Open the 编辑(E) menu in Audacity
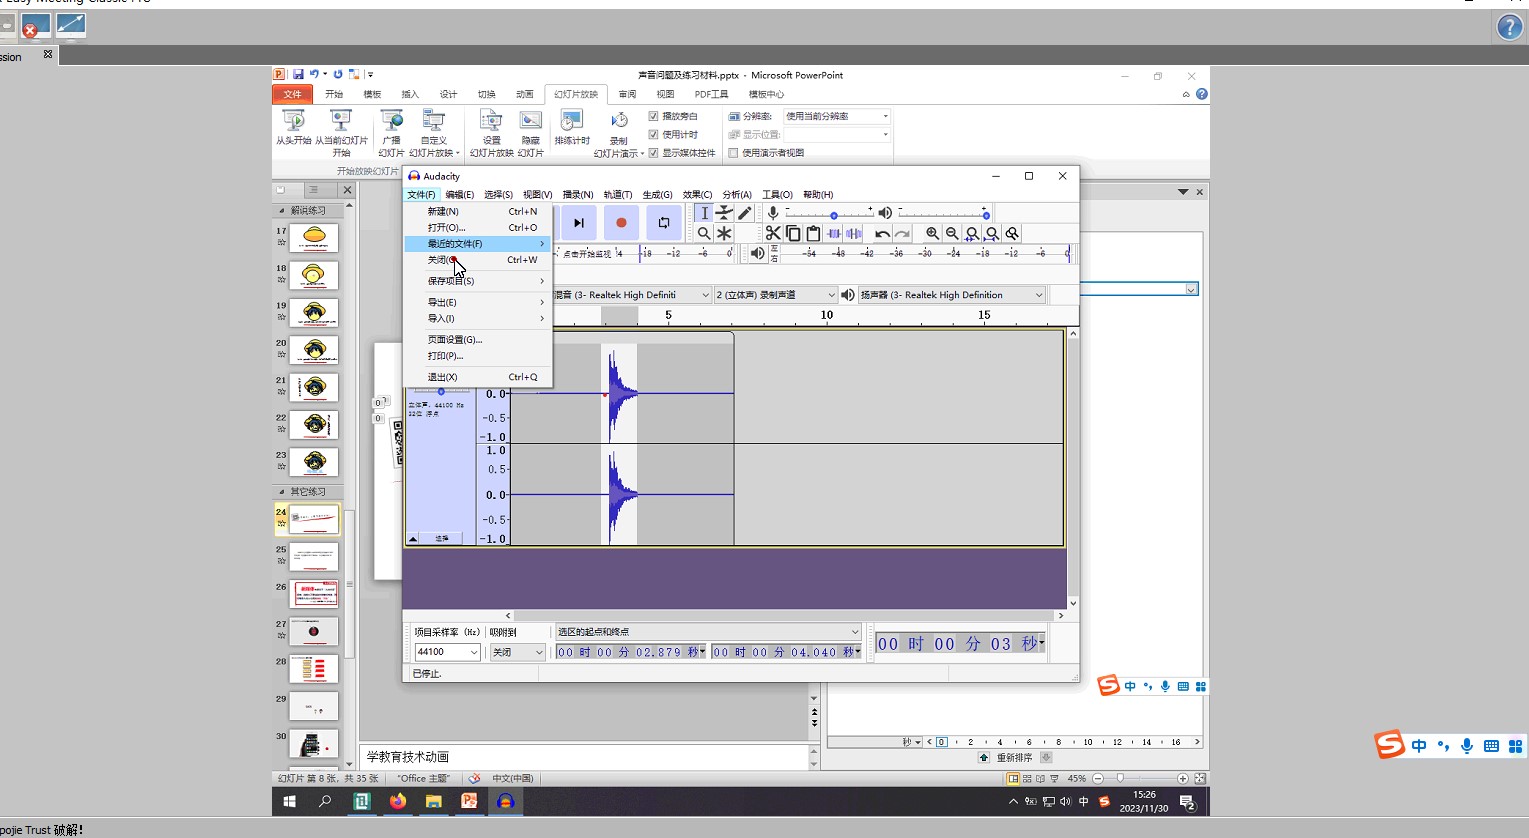The width and height of the screenshot is (1529, 838). click(x=460, y=195)
